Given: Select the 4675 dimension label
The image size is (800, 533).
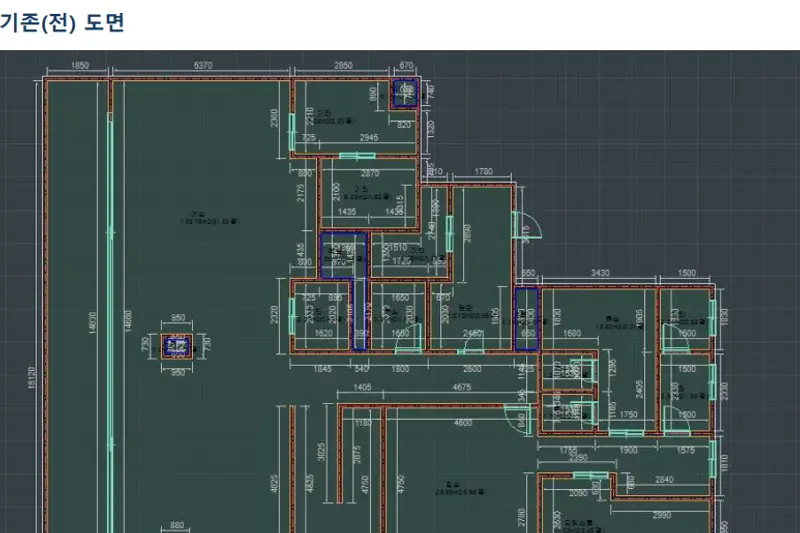Looking at the screenshot, I should pos(462,387).
